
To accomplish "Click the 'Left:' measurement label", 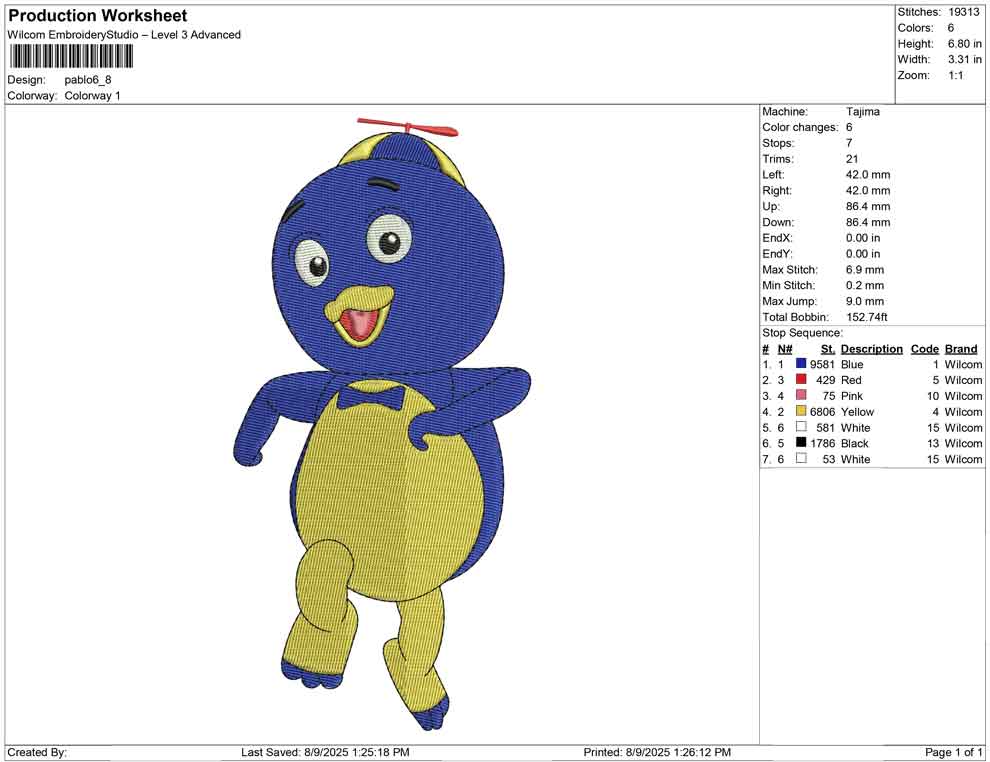I will (x=773, y=175).
